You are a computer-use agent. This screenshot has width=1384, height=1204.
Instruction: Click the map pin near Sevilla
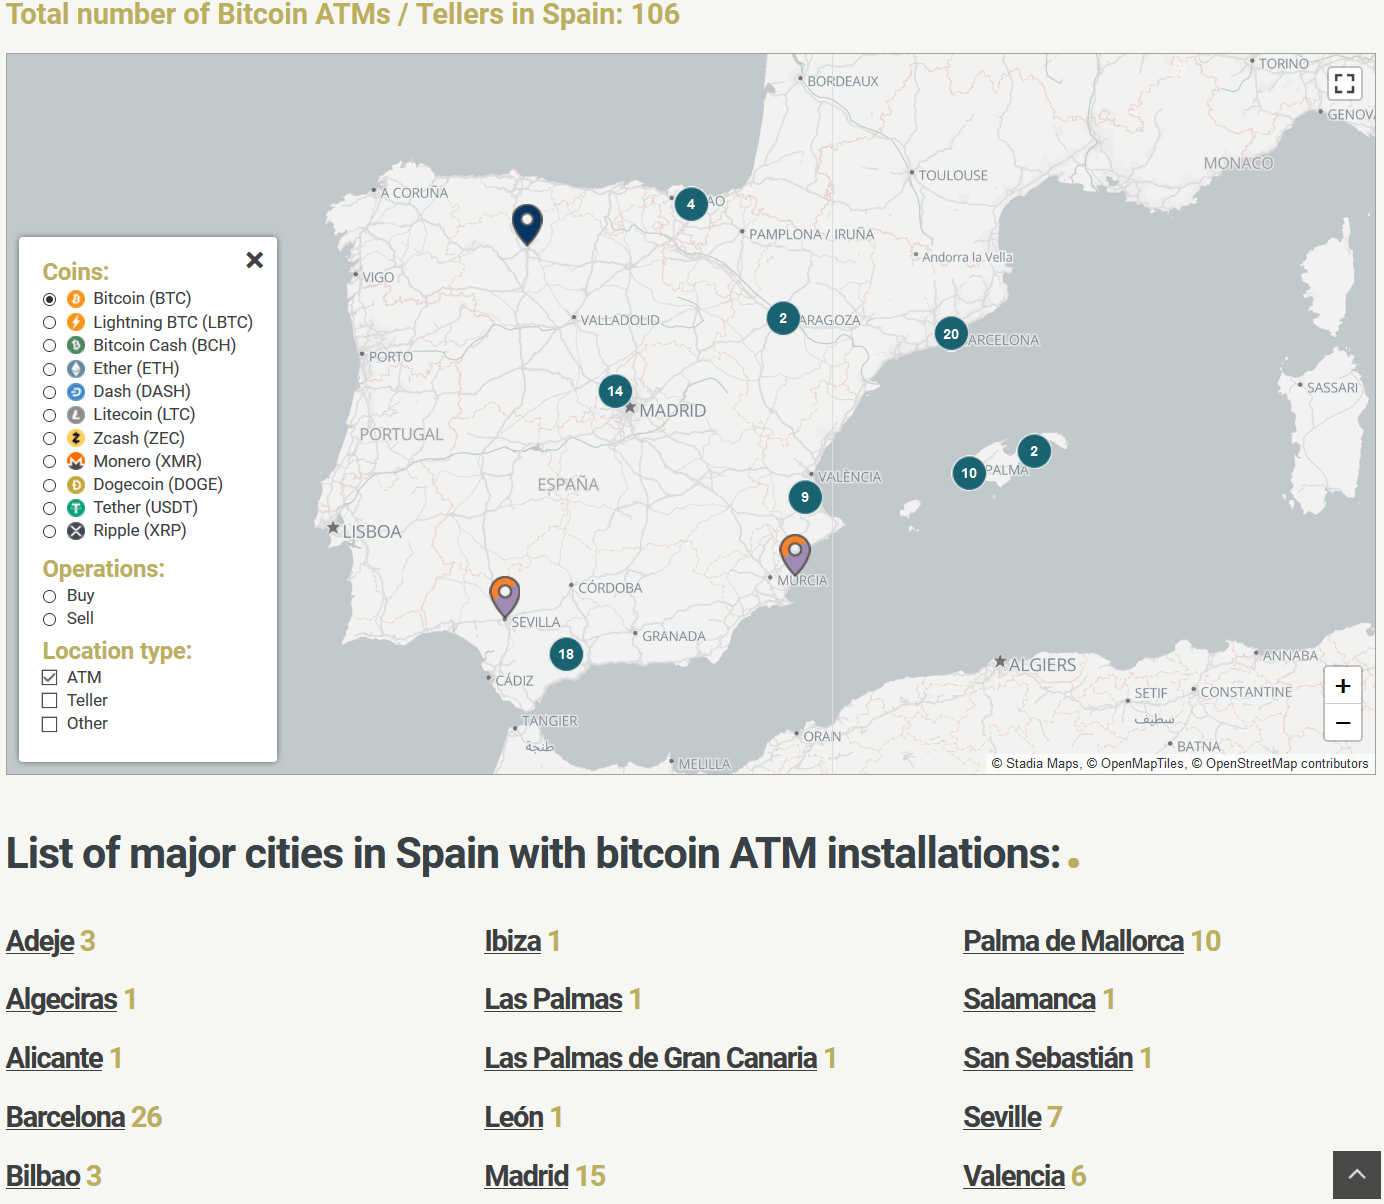tap(505, 595)
